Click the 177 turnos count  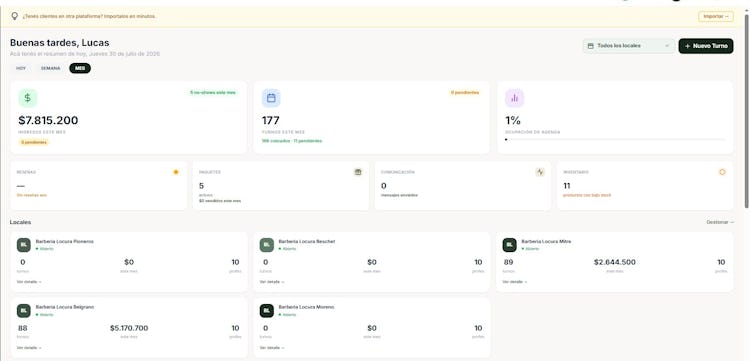click(x=271, y=120)
